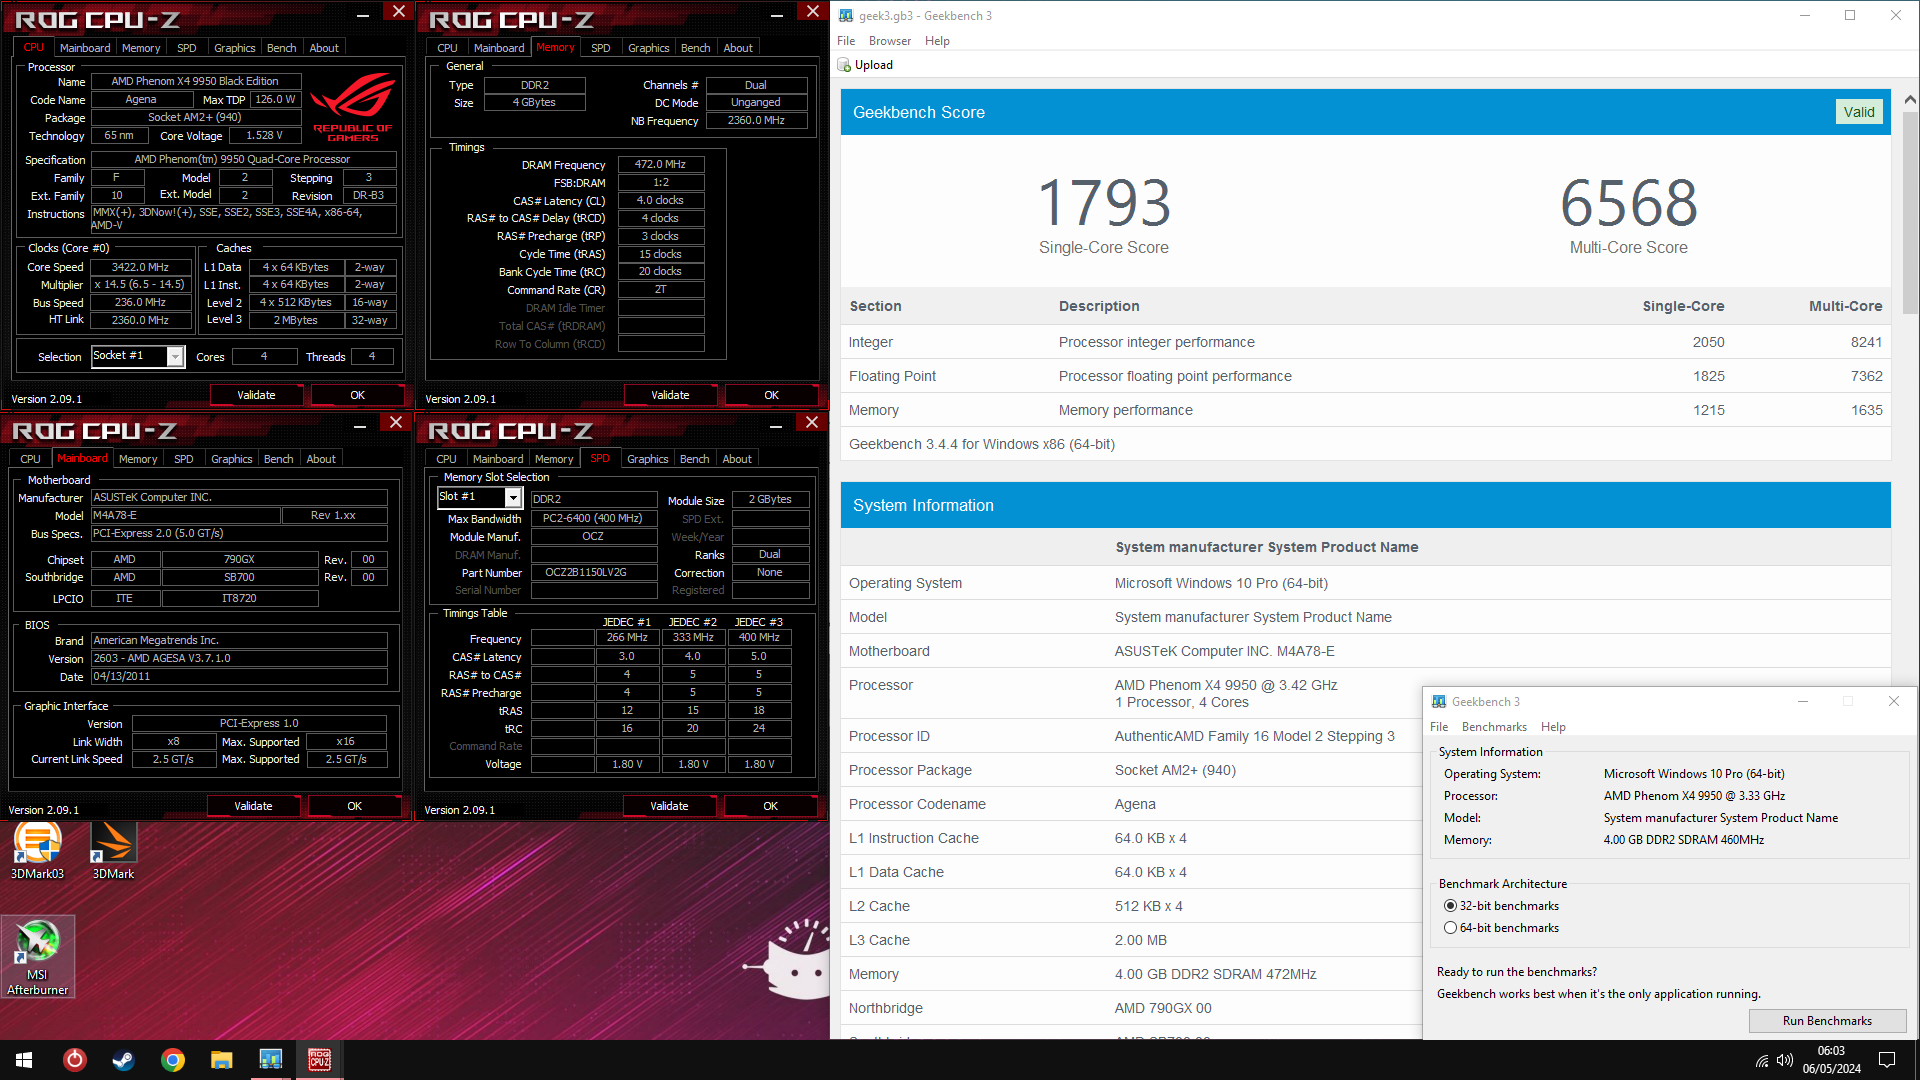Click Run Benchmarks button

[1827, 1021]
